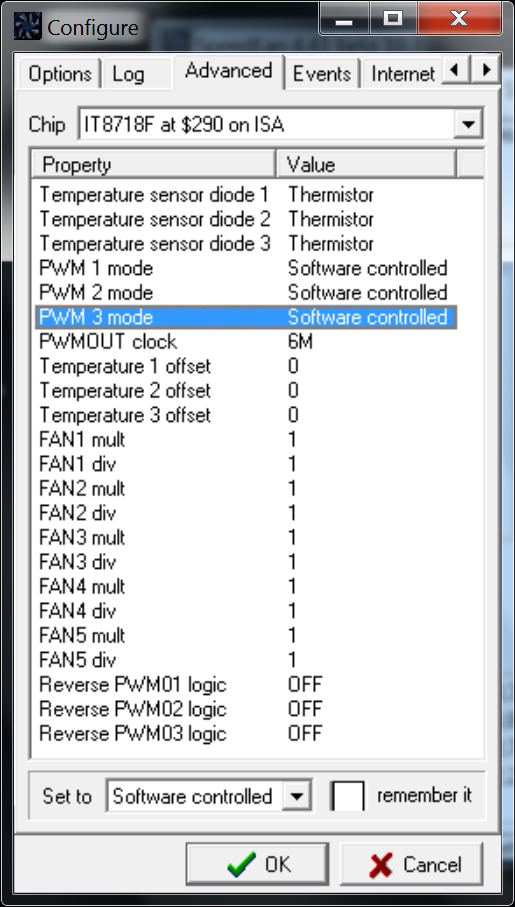This screenshot has width=515, height=907.
Task: Switch to the Options tab
Action: pyautogui.click(x=60, y=74)
